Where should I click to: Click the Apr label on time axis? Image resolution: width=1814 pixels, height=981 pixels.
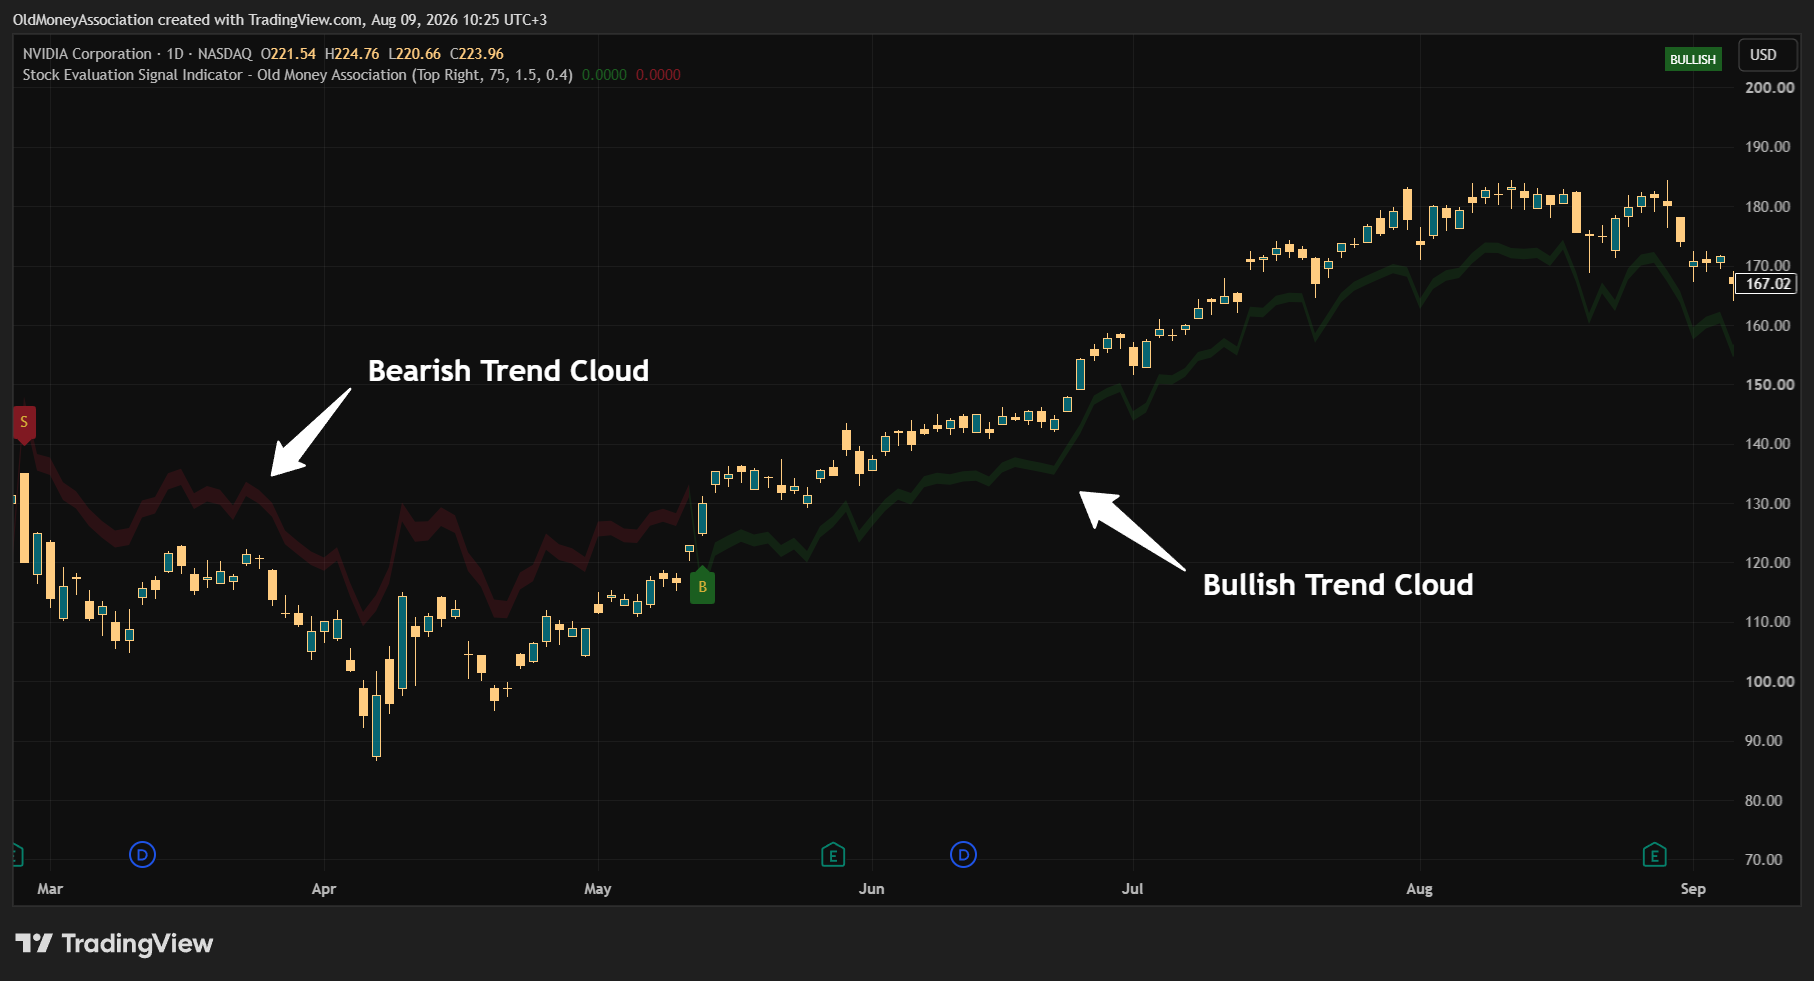pos(324,889)
